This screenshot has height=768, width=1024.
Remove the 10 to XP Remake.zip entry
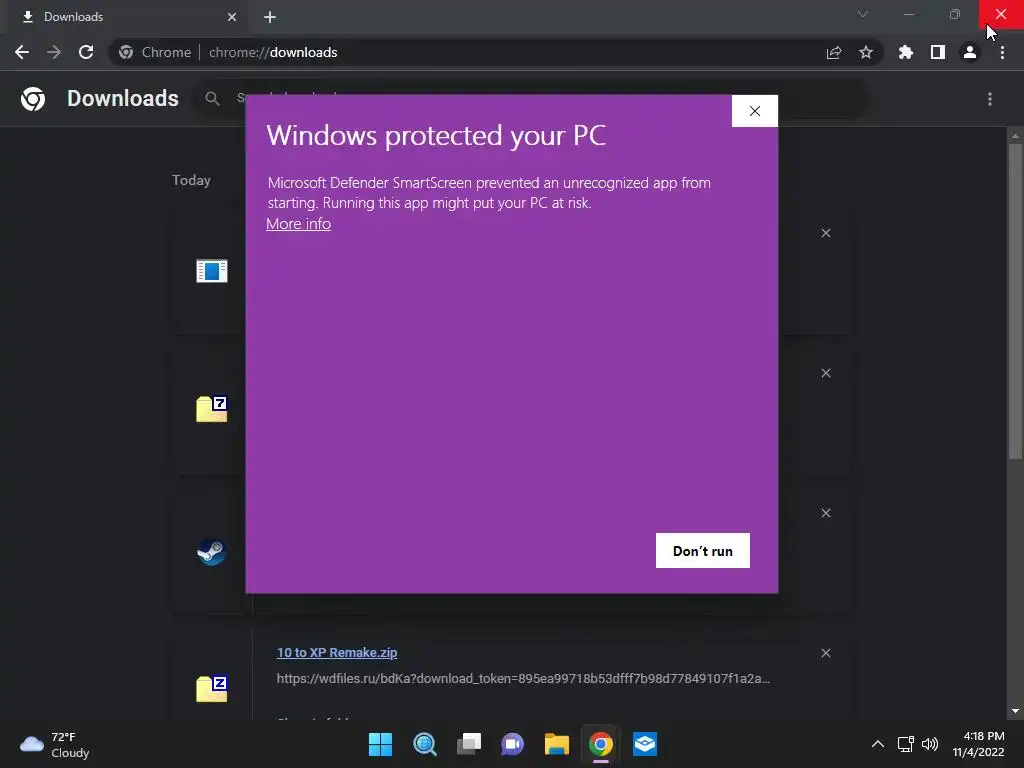point(826,653)
